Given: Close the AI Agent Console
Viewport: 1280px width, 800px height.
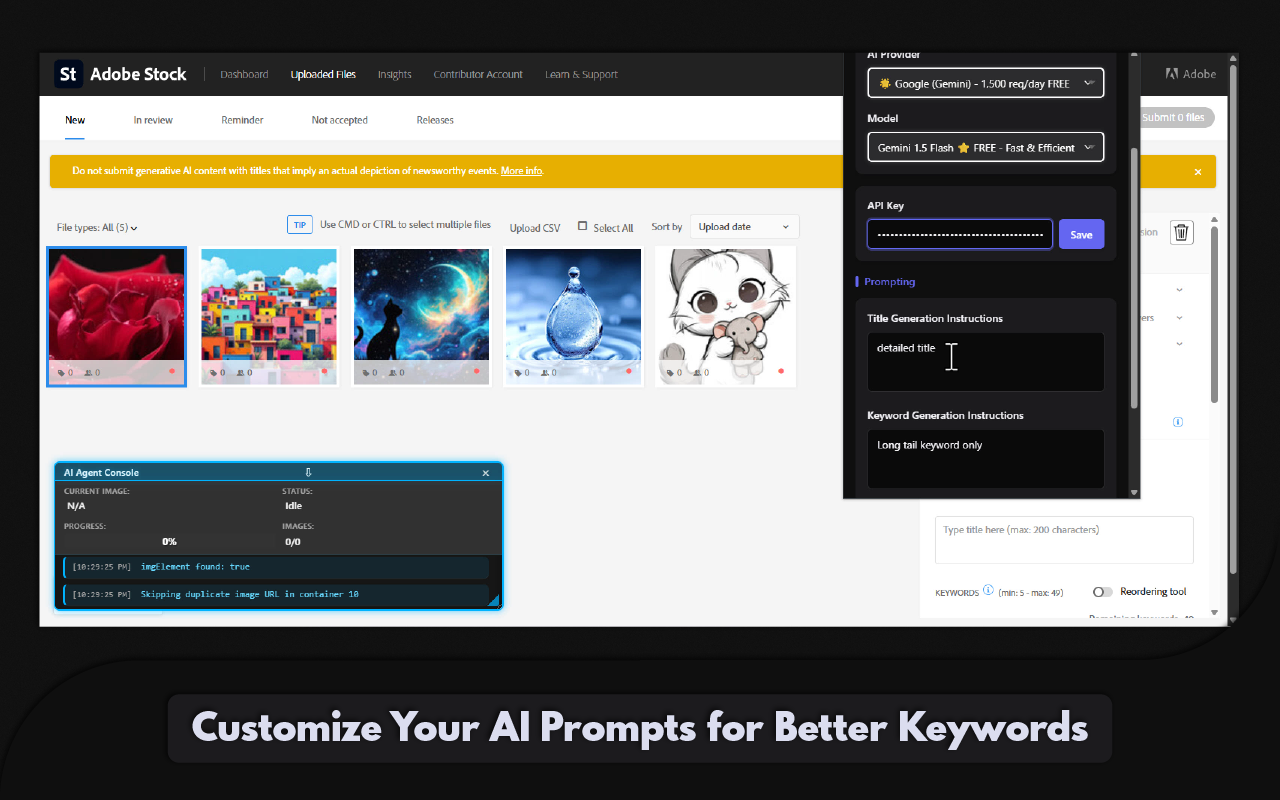Looking at the screenshot, I should coord(486,473).
